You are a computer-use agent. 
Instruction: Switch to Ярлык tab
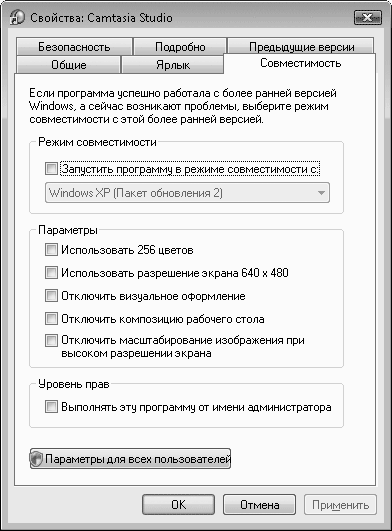pos(173,65)
